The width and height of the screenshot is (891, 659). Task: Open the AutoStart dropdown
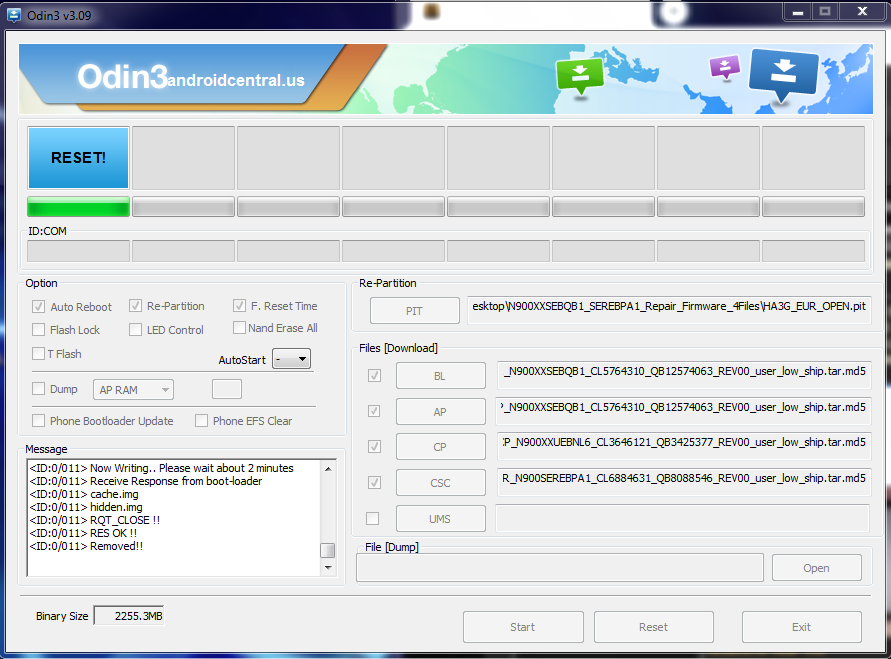292,359
